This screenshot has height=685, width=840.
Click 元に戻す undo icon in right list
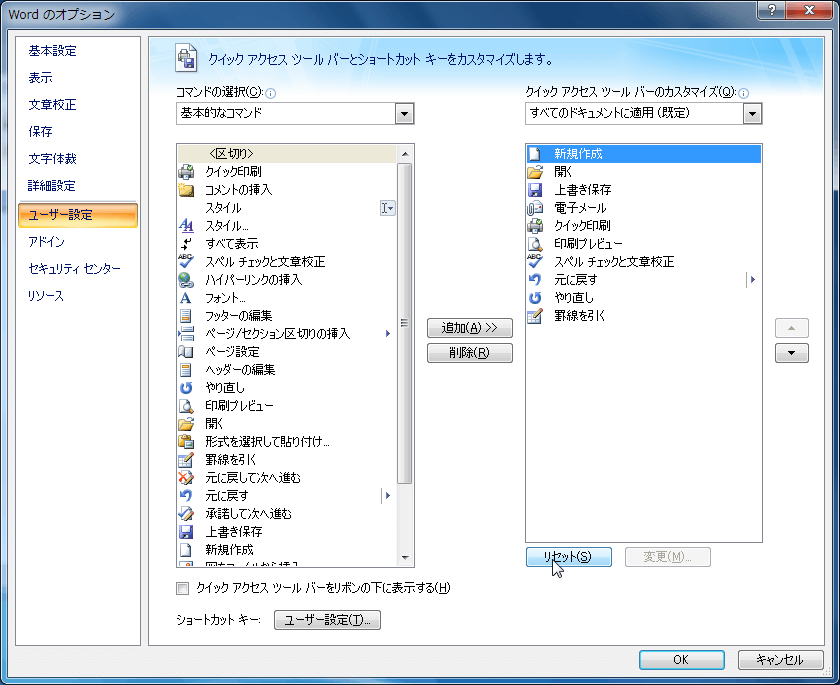[535, 280]
